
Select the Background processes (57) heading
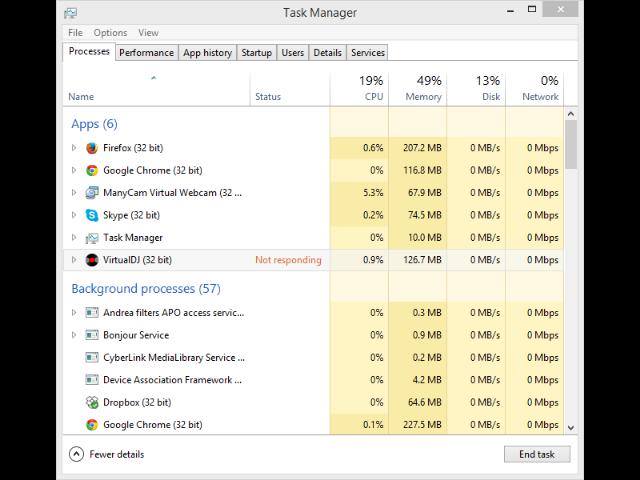146,289
